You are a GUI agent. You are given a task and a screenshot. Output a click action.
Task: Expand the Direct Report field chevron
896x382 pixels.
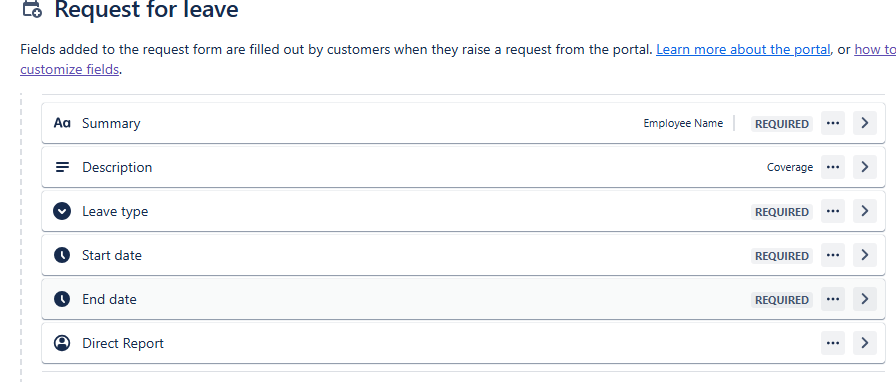coord(865,343)
